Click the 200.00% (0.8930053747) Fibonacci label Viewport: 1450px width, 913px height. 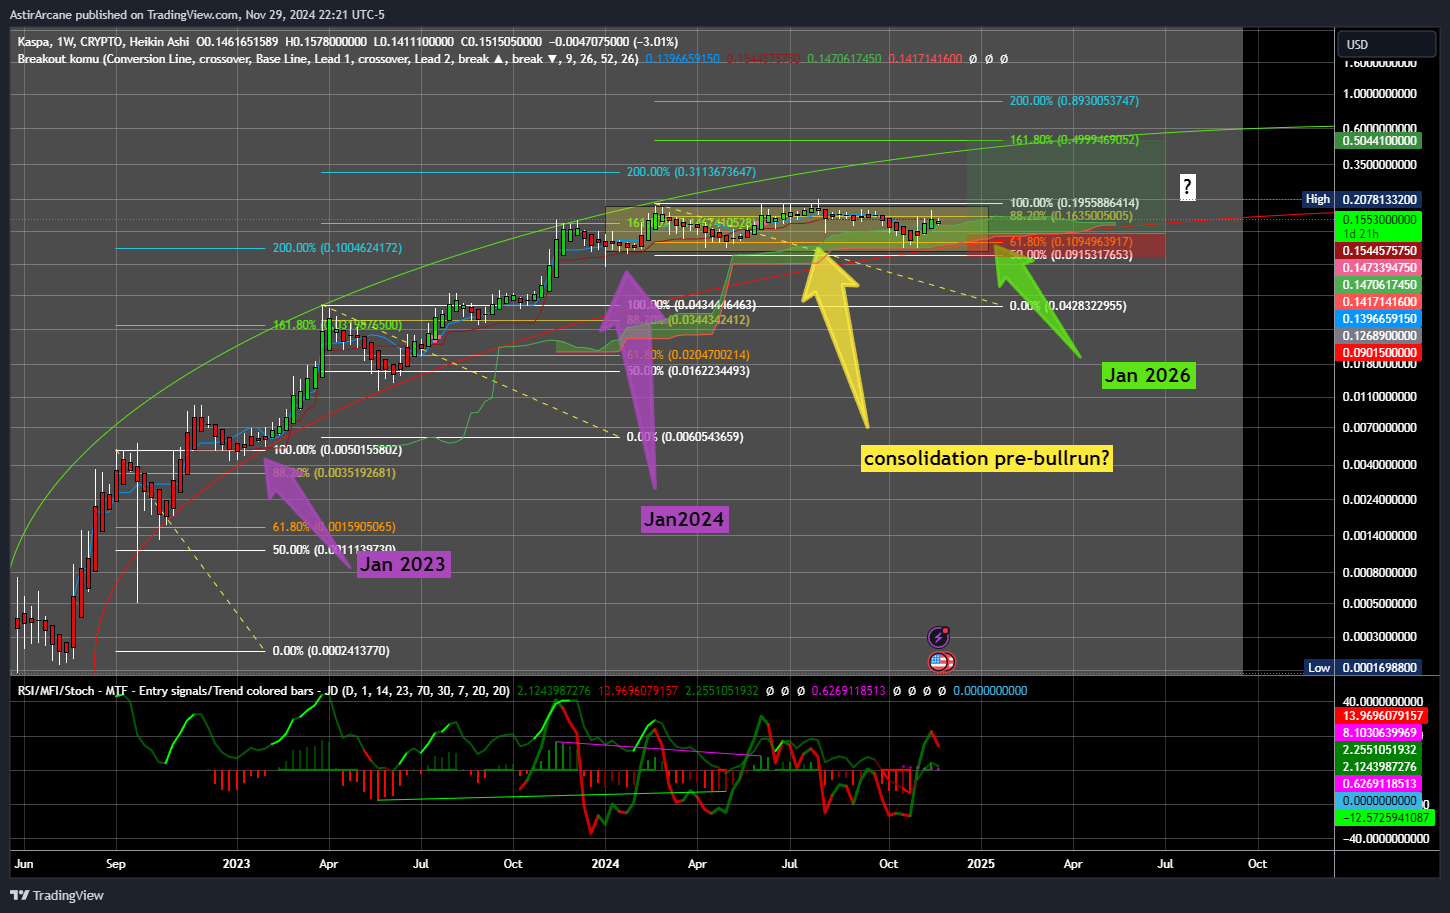tap(1074, 101)
